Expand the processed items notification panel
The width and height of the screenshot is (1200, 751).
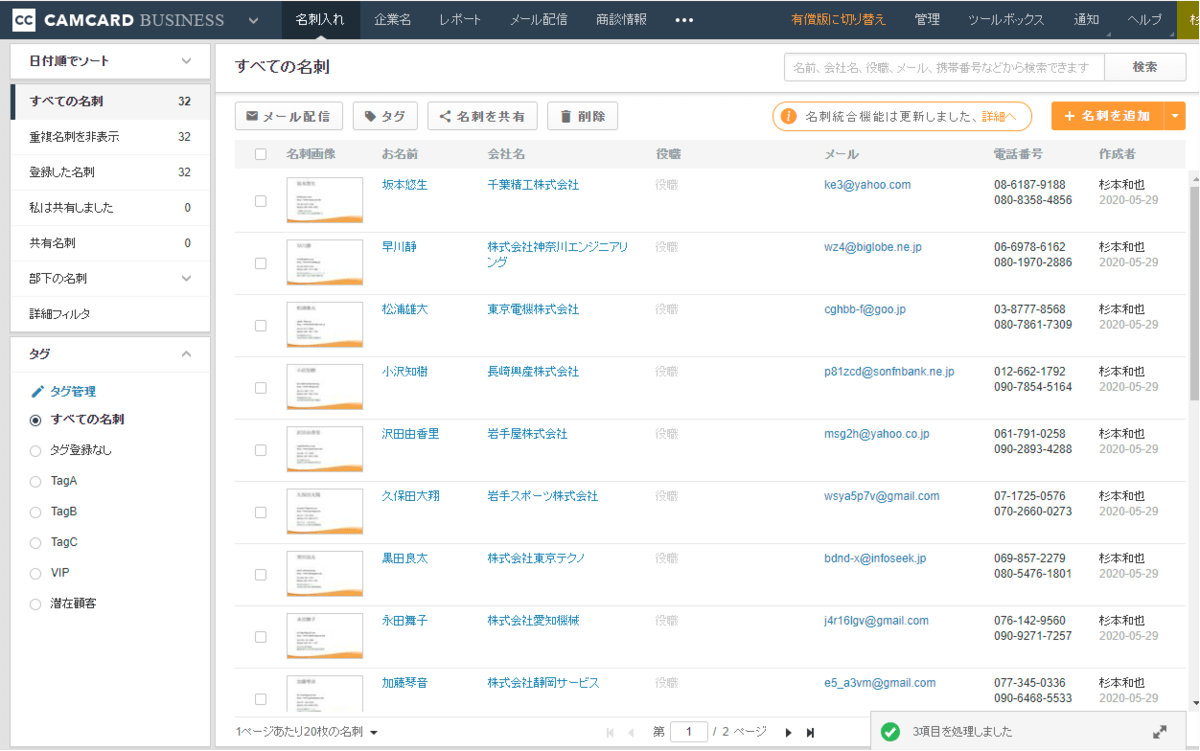[1159, 732]
